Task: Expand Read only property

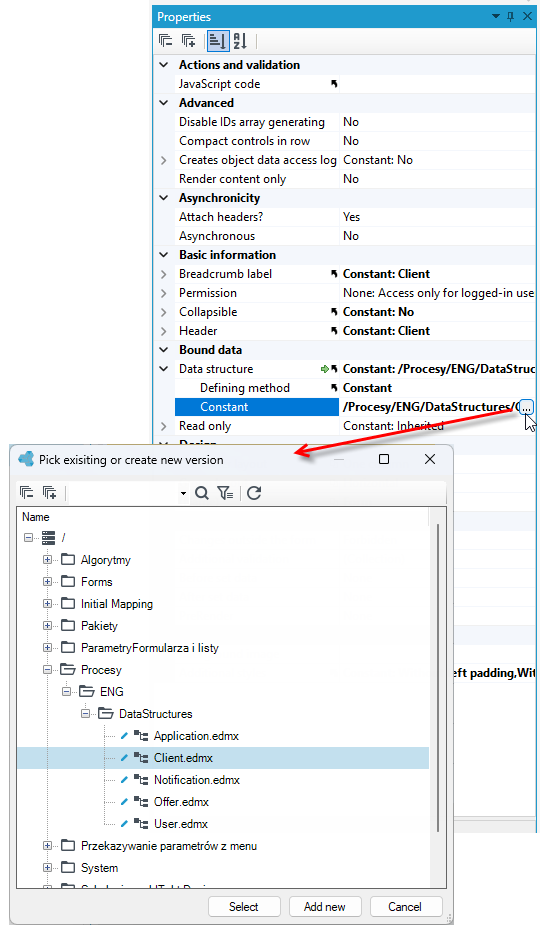Action: point(164,427)
